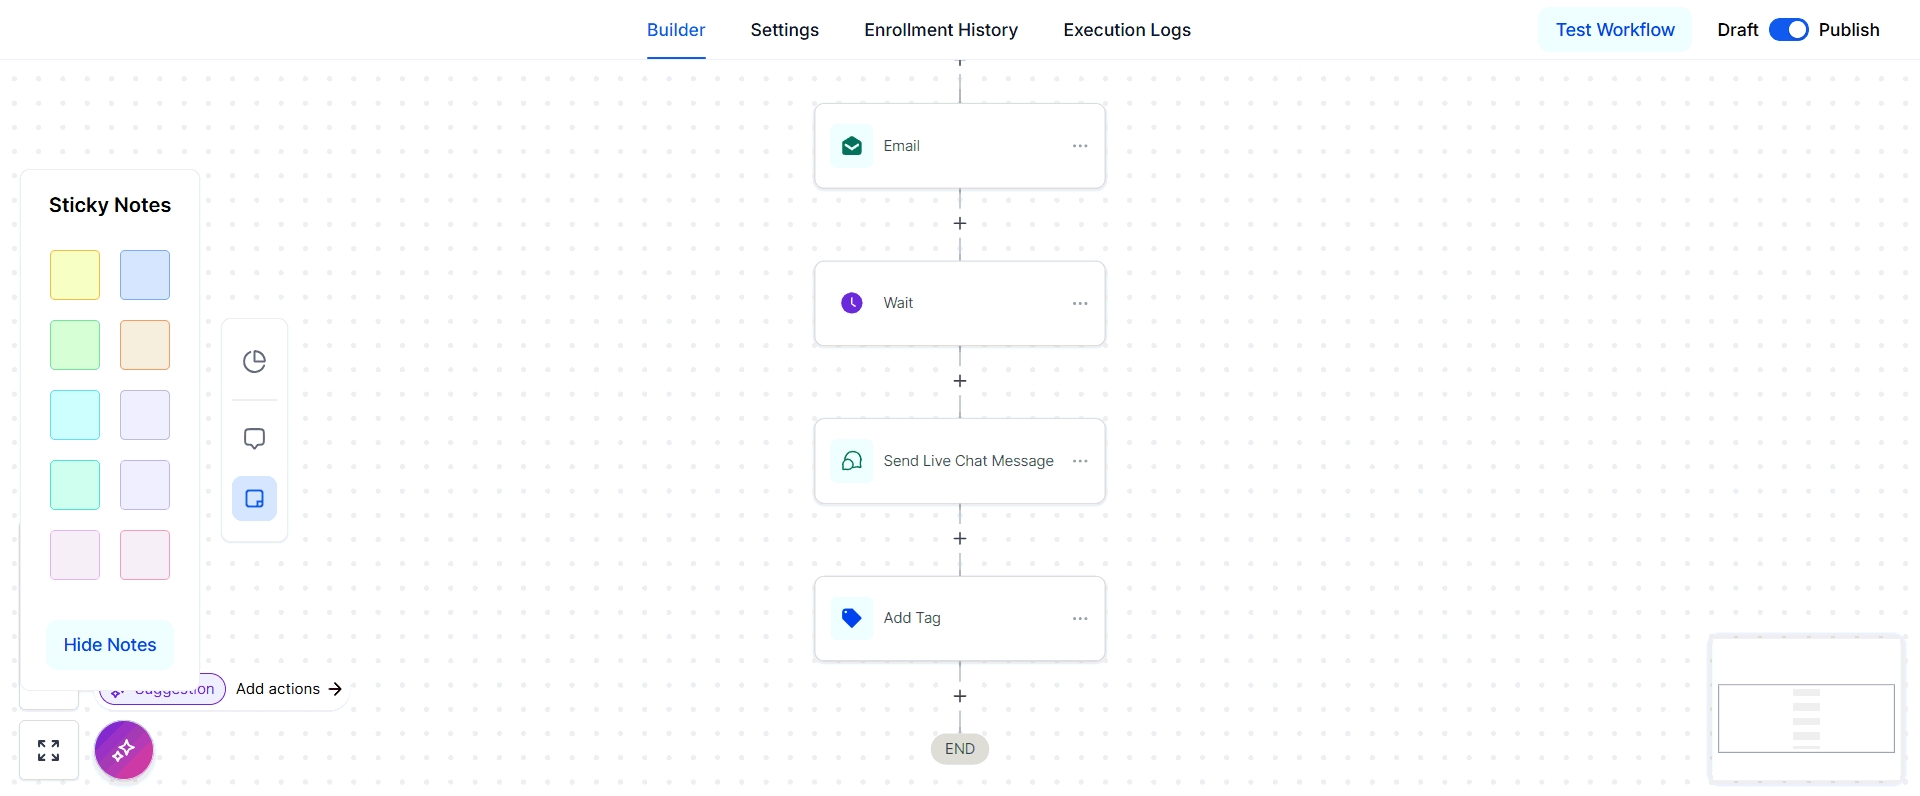Click the Email action envelope icon
1920x796 pixels.
tap(852, 146)
